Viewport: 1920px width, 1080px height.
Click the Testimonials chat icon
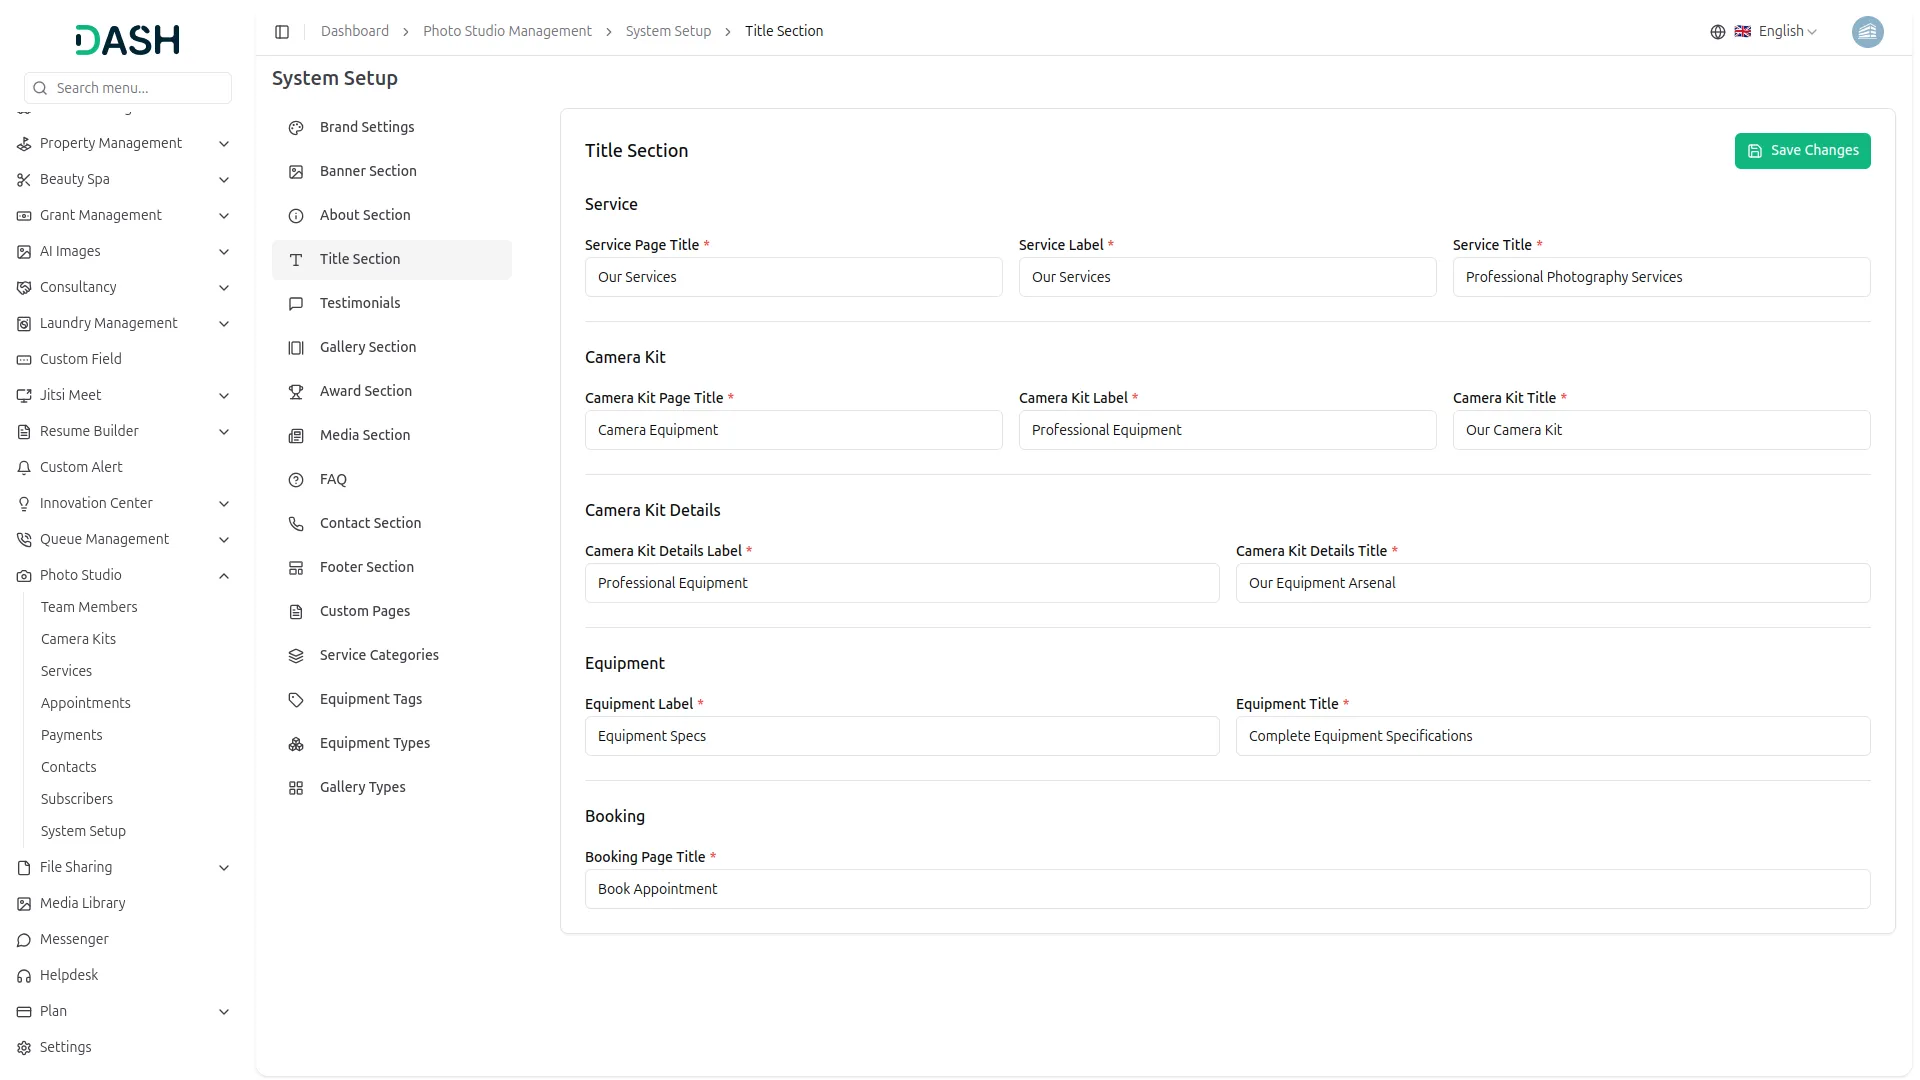point(295,303)
